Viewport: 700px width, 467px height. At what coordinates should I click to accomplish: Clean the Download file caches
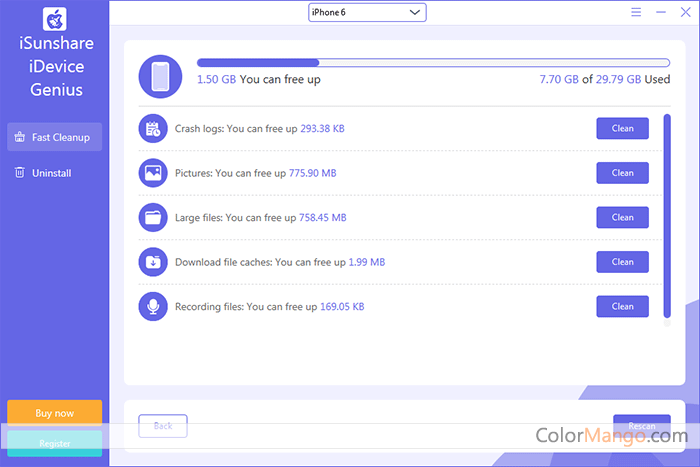pos(622,262)
